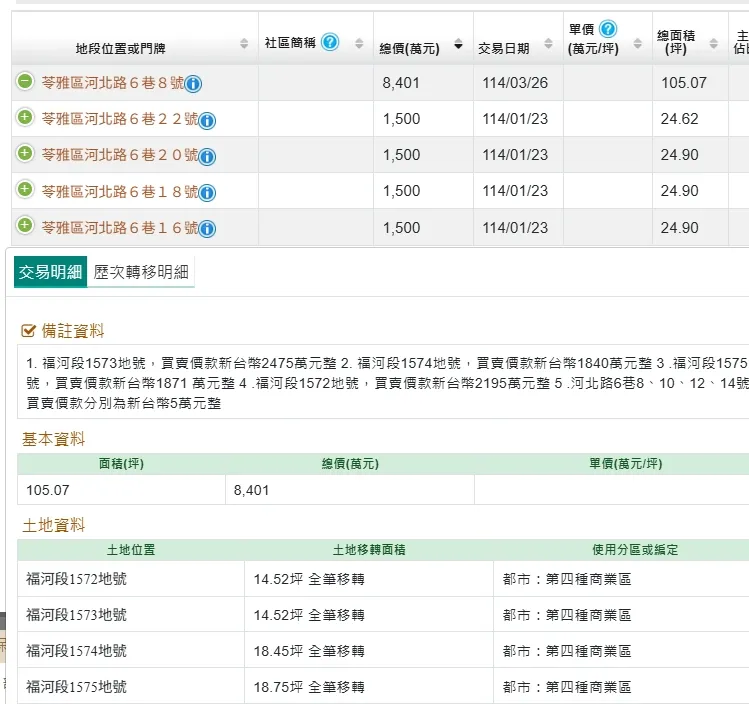Viewport: 749px width, 704px height.
Task: Toggle the 備註資料 checkbox
Action: 28,331
